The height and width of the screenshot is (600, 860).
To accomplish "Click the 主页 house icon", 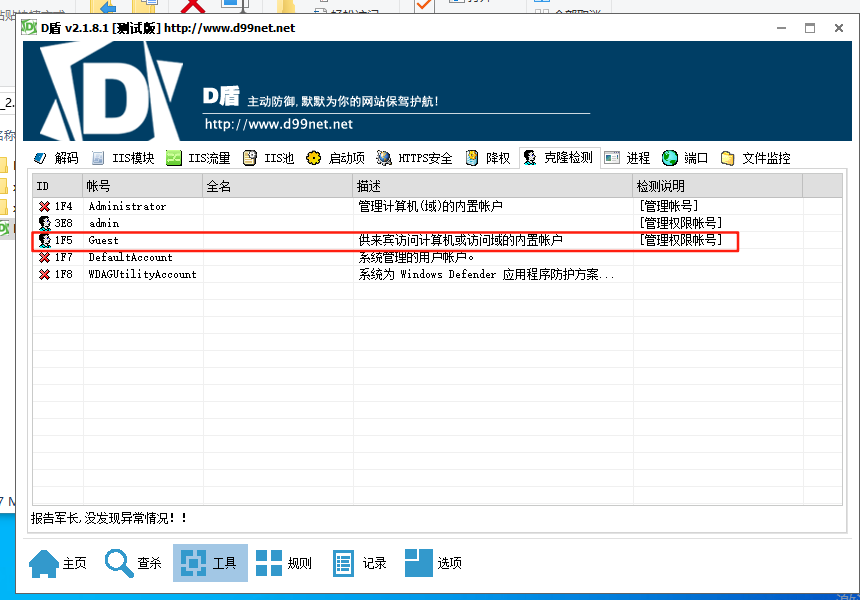I will pos(44,563).
